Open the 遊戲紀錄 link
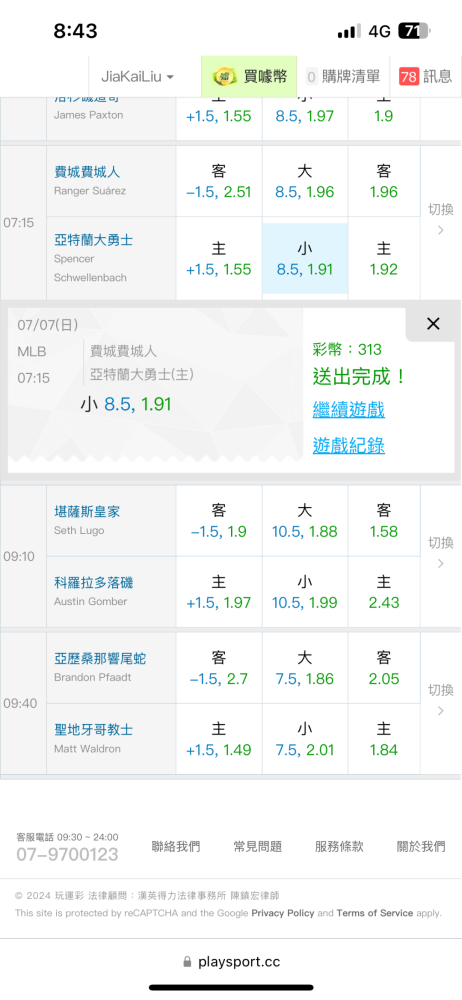 tap(348, 445)
